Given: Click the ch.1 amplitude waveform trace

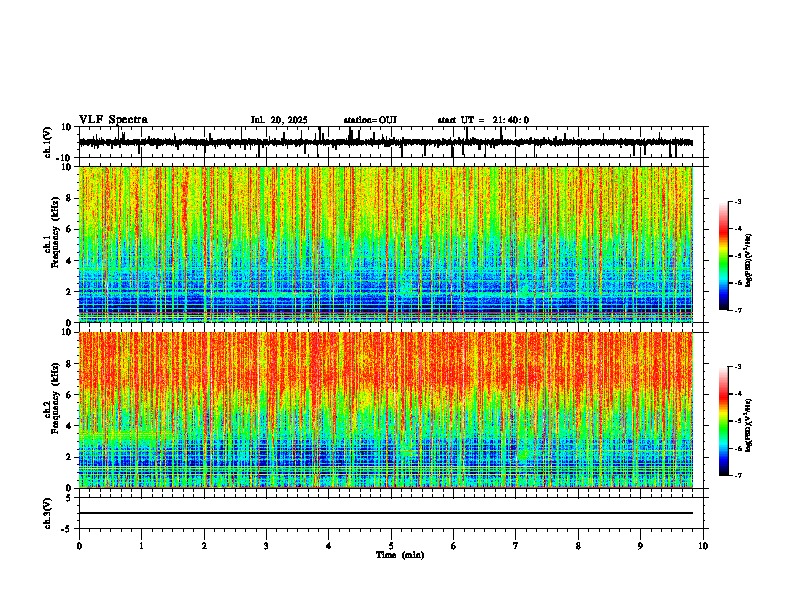Looking at the screenshot, I should (385, 142).
